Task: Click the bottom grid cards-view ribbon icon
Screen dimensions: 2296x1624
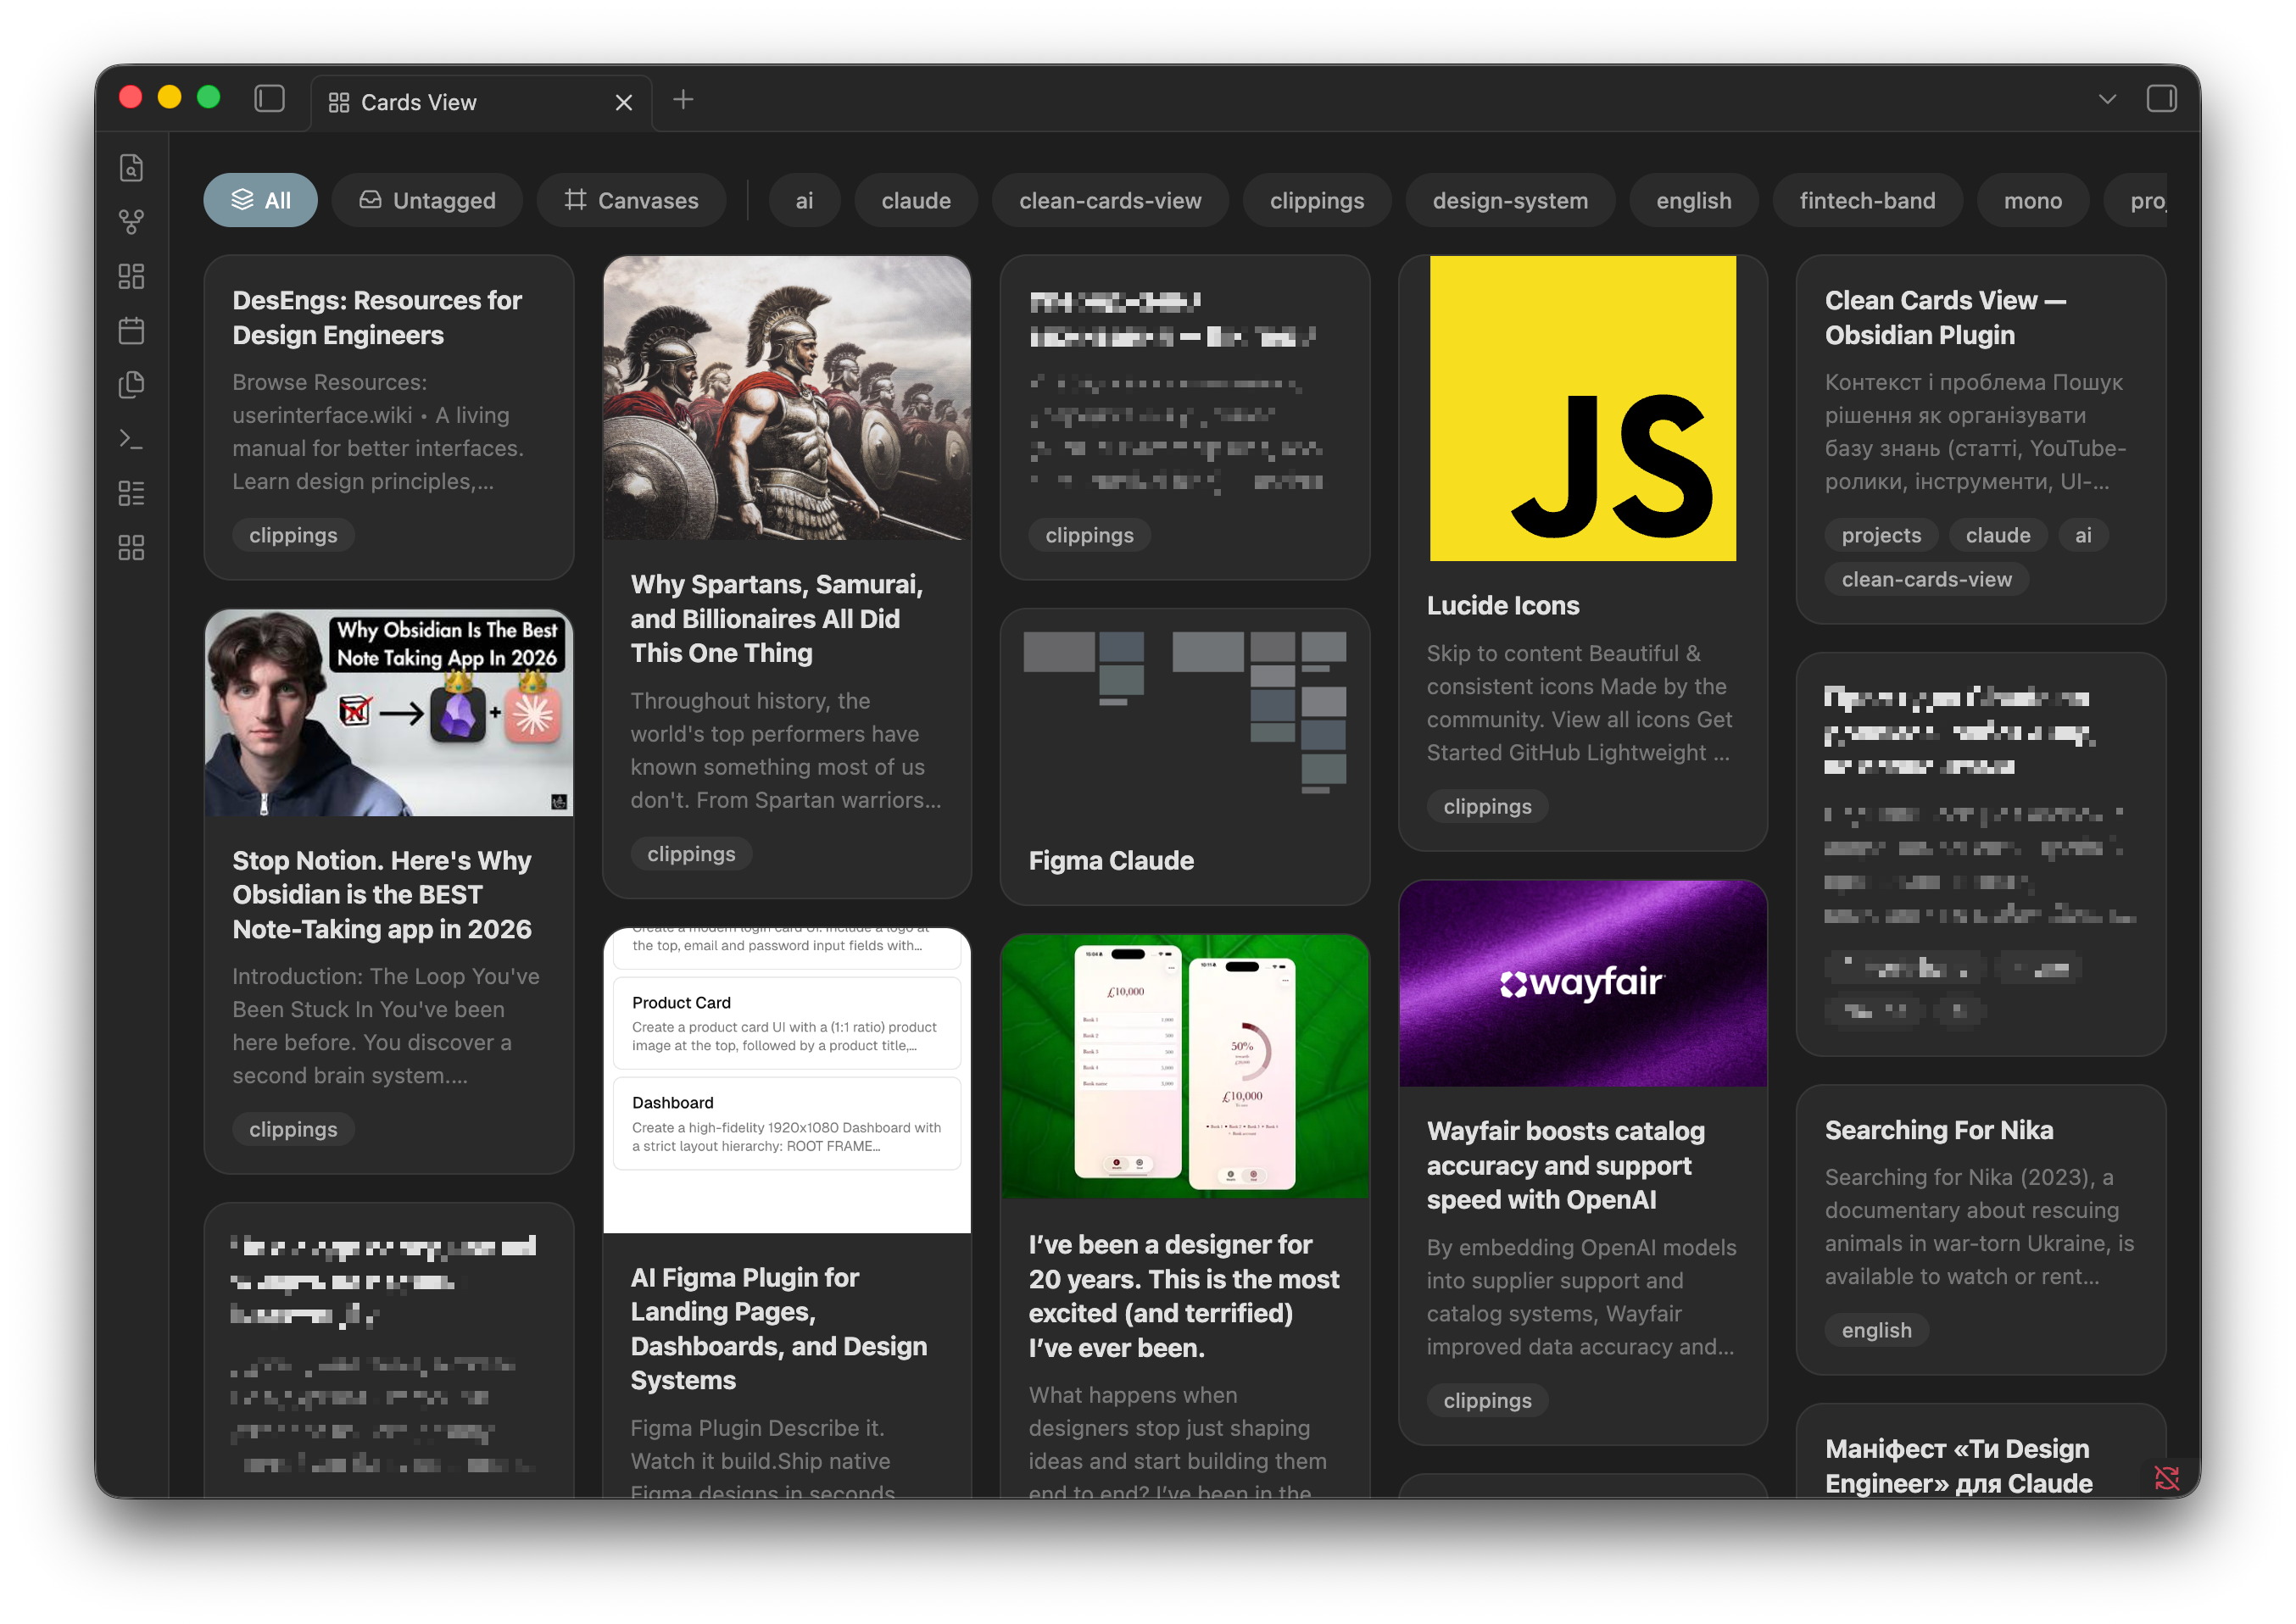Action: click(x=131, y=547)
